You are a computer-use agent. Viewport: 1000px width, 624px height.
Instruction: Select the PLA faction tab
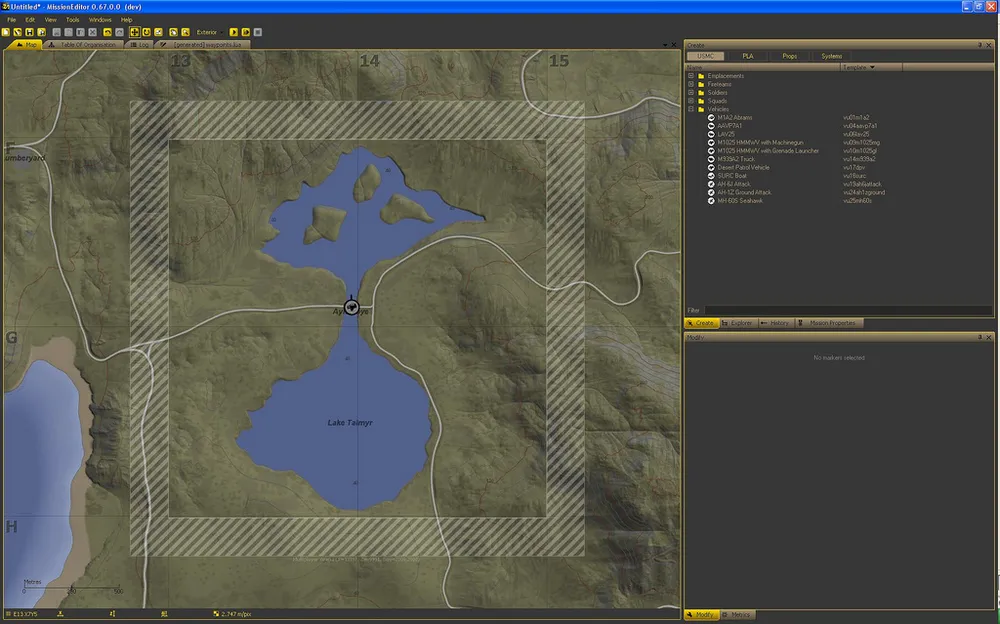click(747, 56)
